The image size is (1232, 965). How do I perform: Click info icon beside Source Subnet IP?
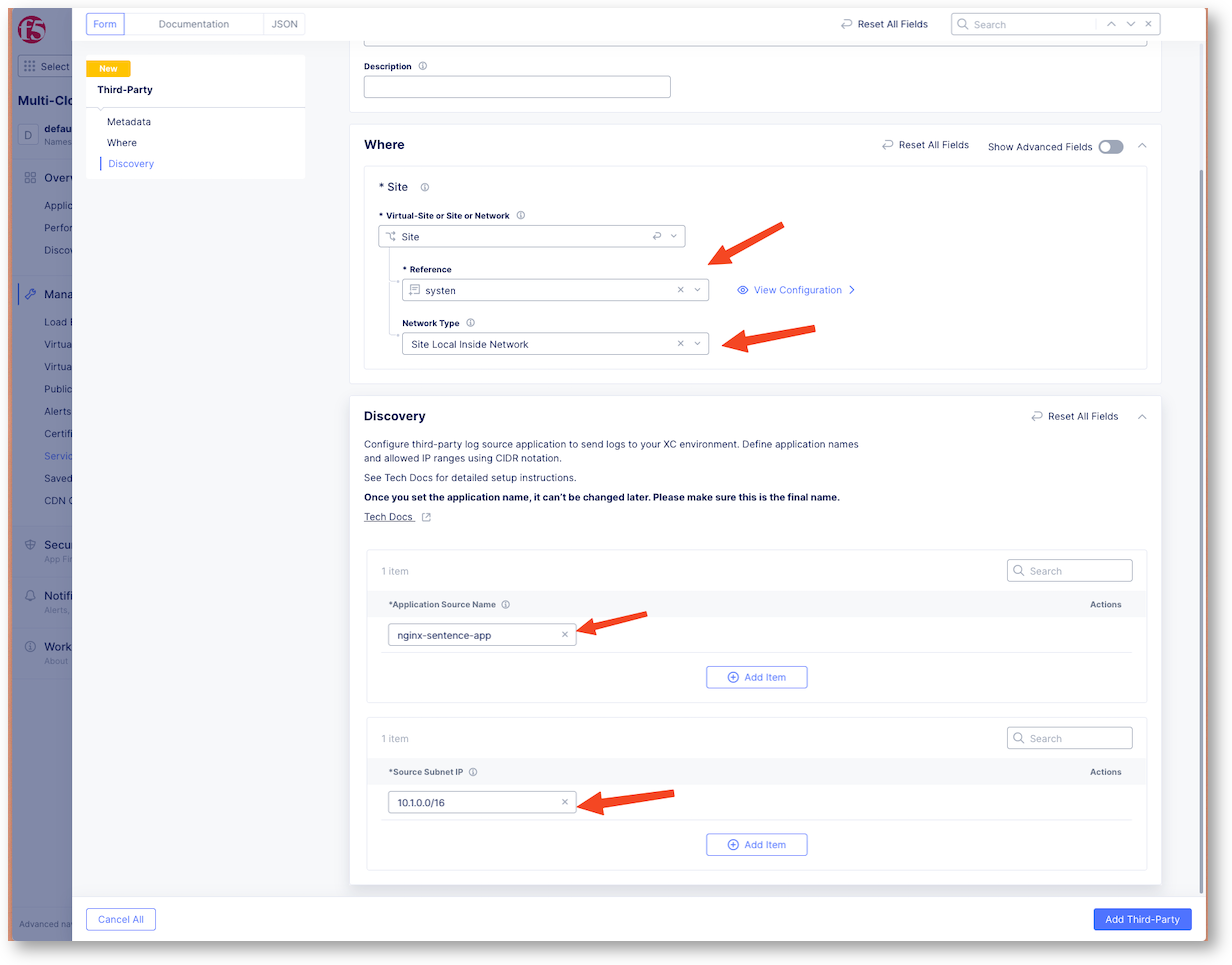(x=473, y=772)
